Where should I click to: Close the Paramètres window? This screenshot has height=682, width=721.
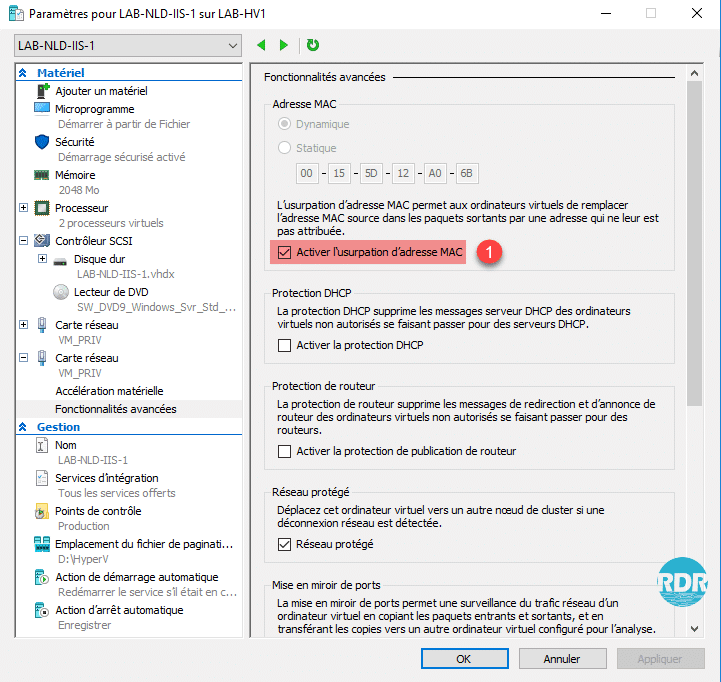[x=697, y=13]
